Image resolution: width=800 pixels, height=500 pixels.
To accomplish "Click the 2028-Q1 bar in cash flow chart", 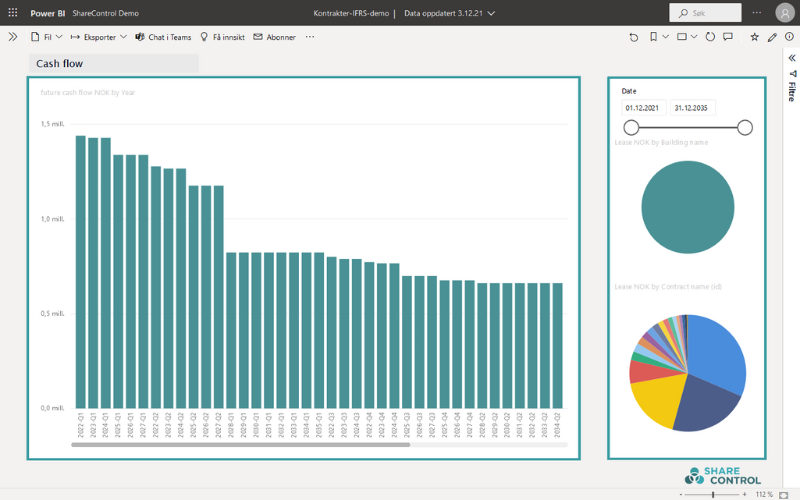I will (x=231, y=330).
